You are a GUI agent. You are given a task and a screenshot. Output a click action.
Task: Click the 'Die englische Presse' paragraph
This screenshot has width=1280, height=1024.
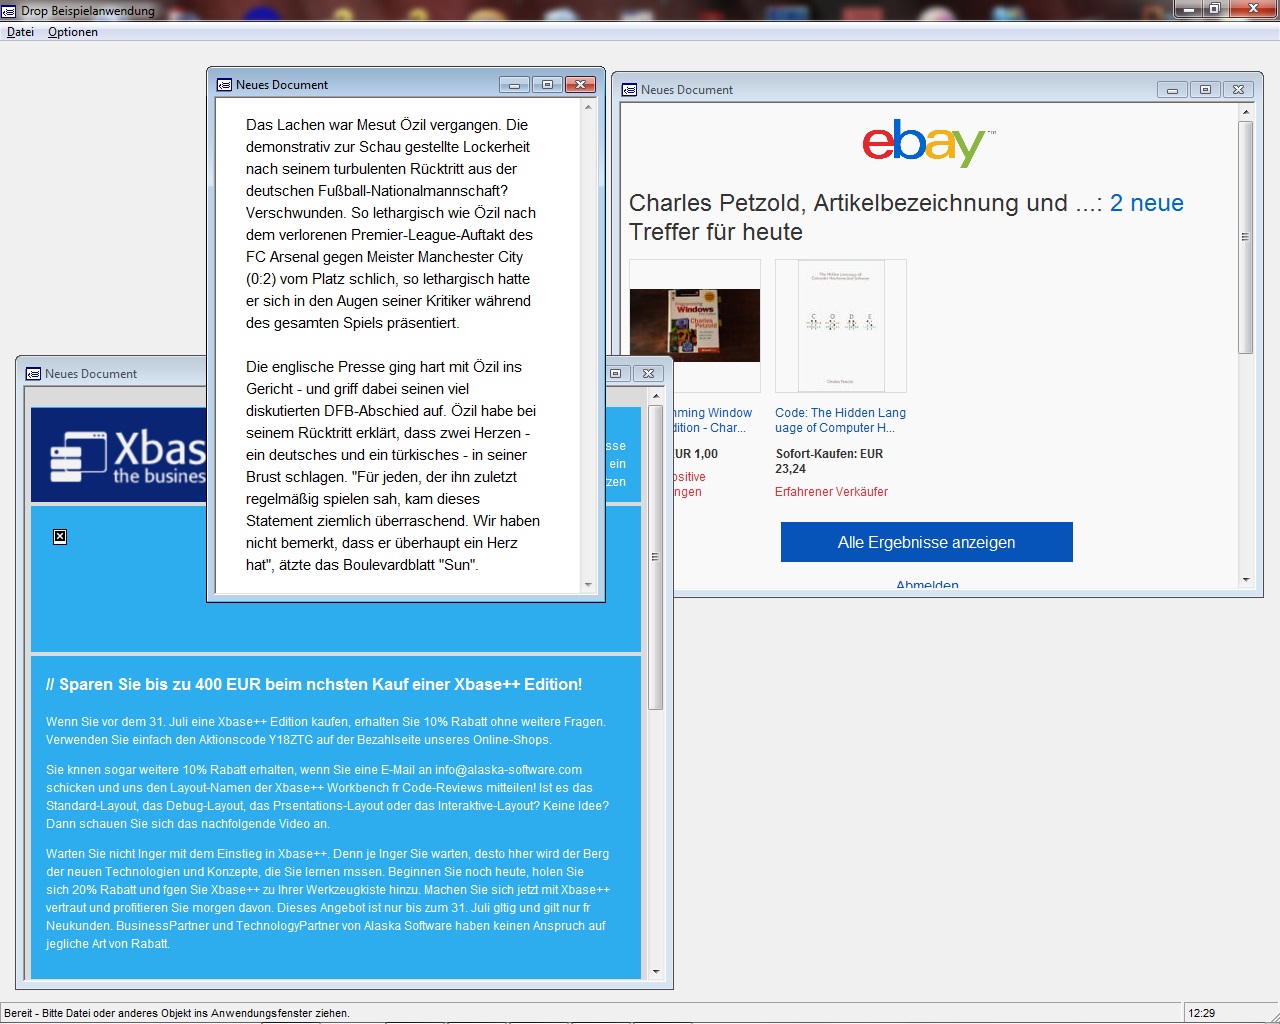point(393,466)
